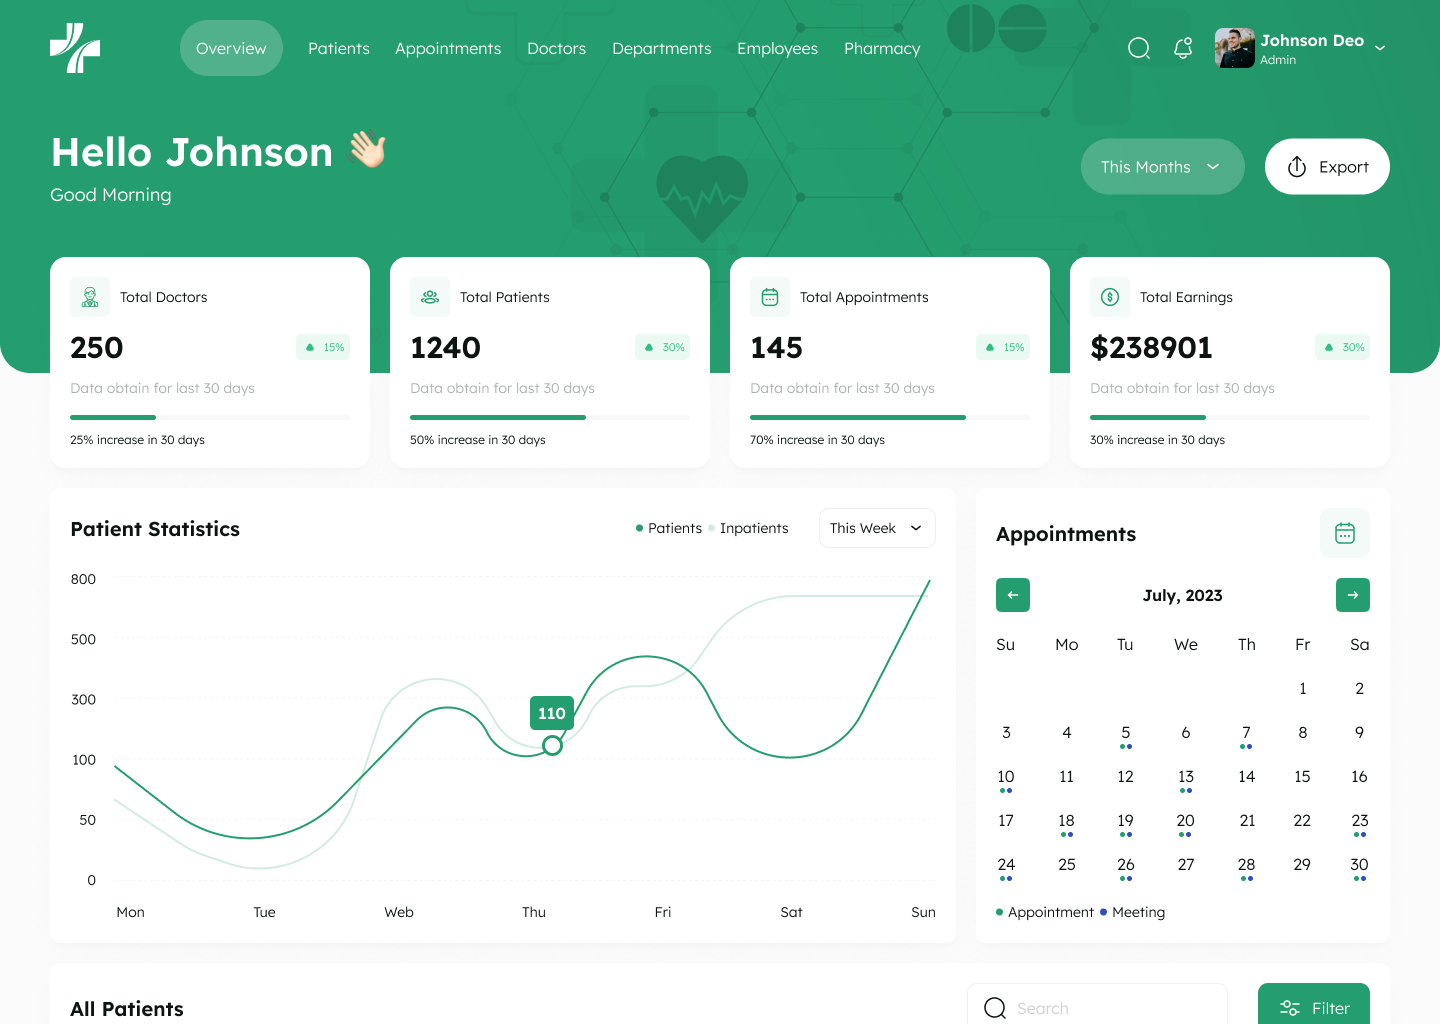The height and width of the screenshot is (1024, 1440).
Task: Switch to the Pharmacy tab
Action: (881, 48)
